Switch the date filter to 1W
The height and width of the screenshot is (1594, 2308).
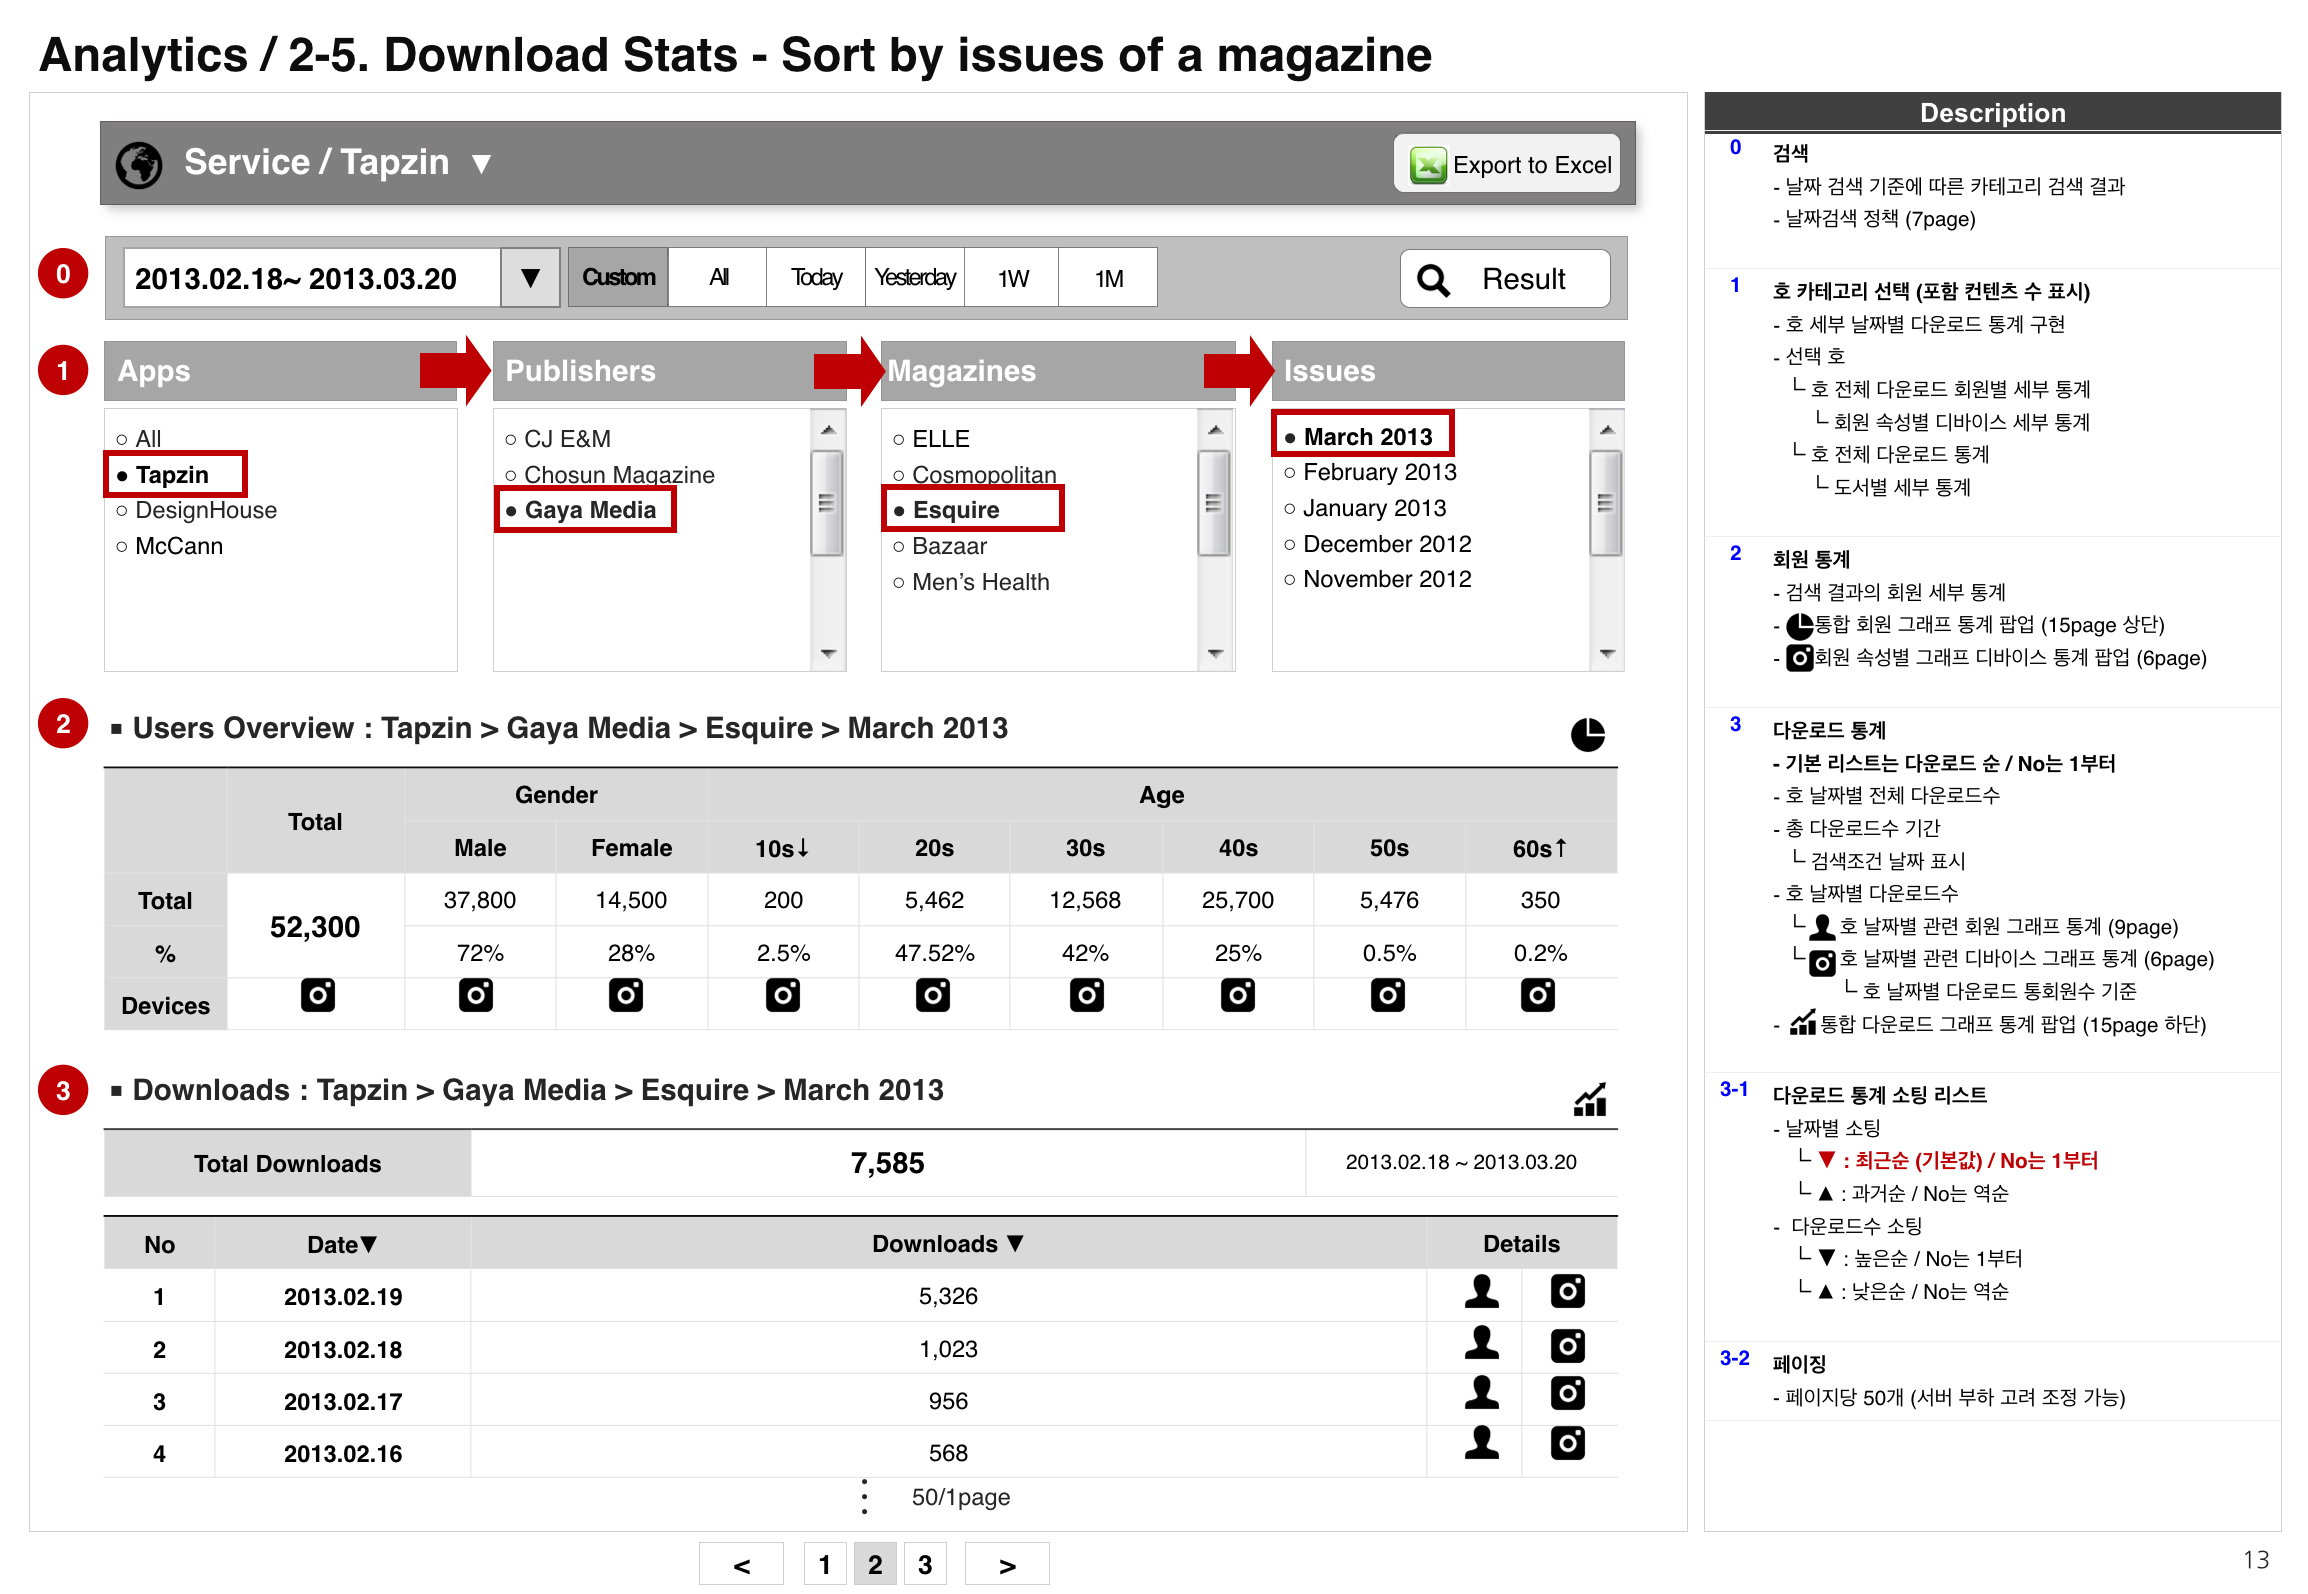tap(1012, 278)
